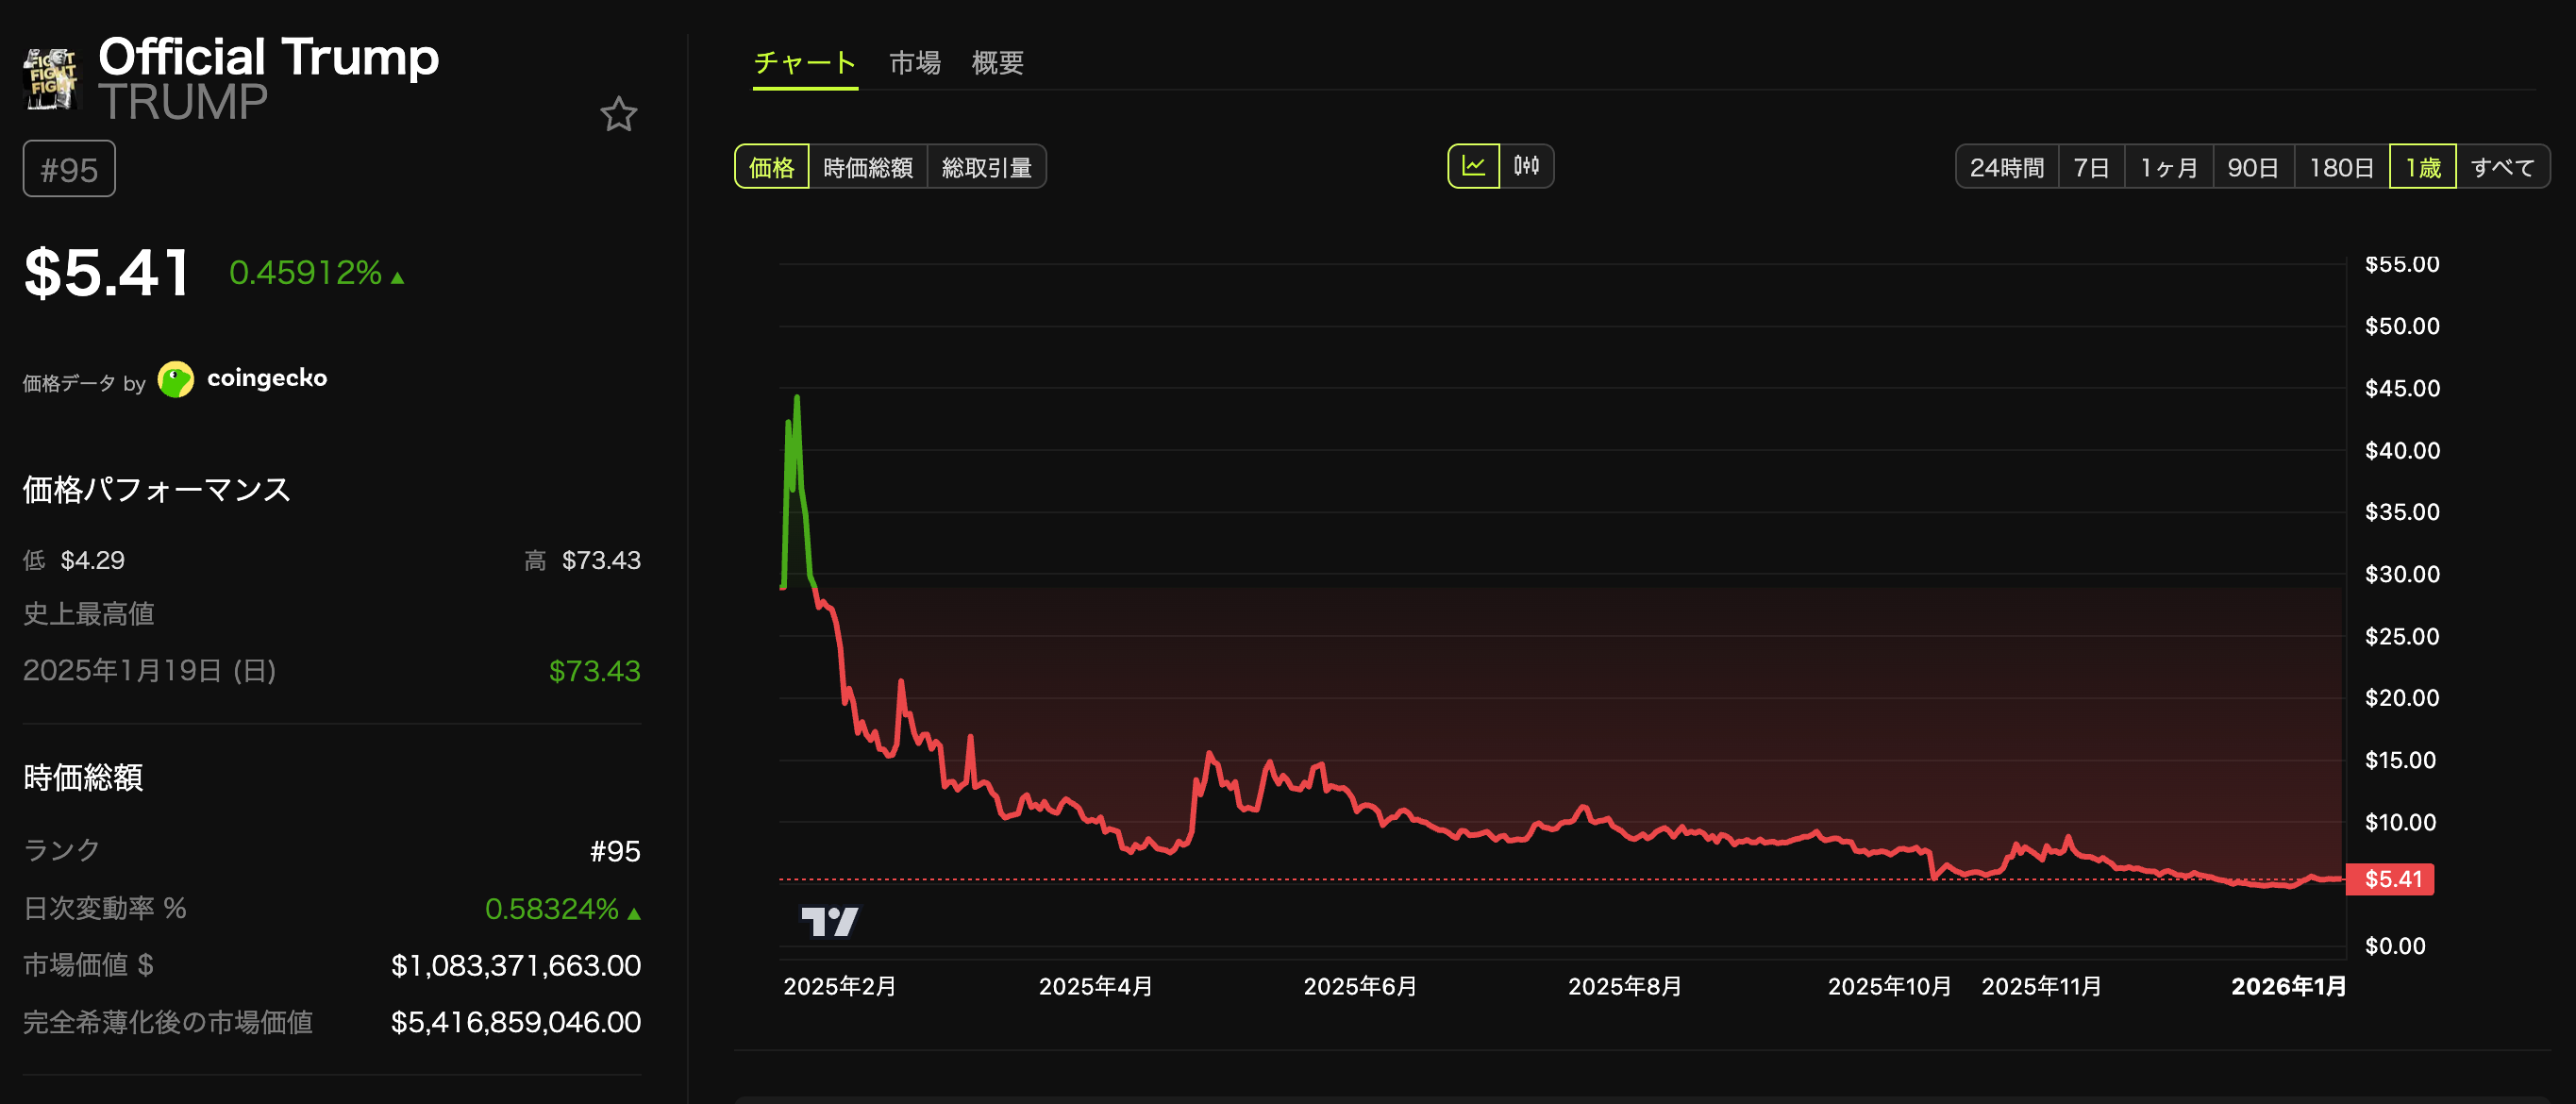The width and height of the screenshot is (2576, 1104).
Task: Open the 概要 tab
Action: tap(997, 63)
